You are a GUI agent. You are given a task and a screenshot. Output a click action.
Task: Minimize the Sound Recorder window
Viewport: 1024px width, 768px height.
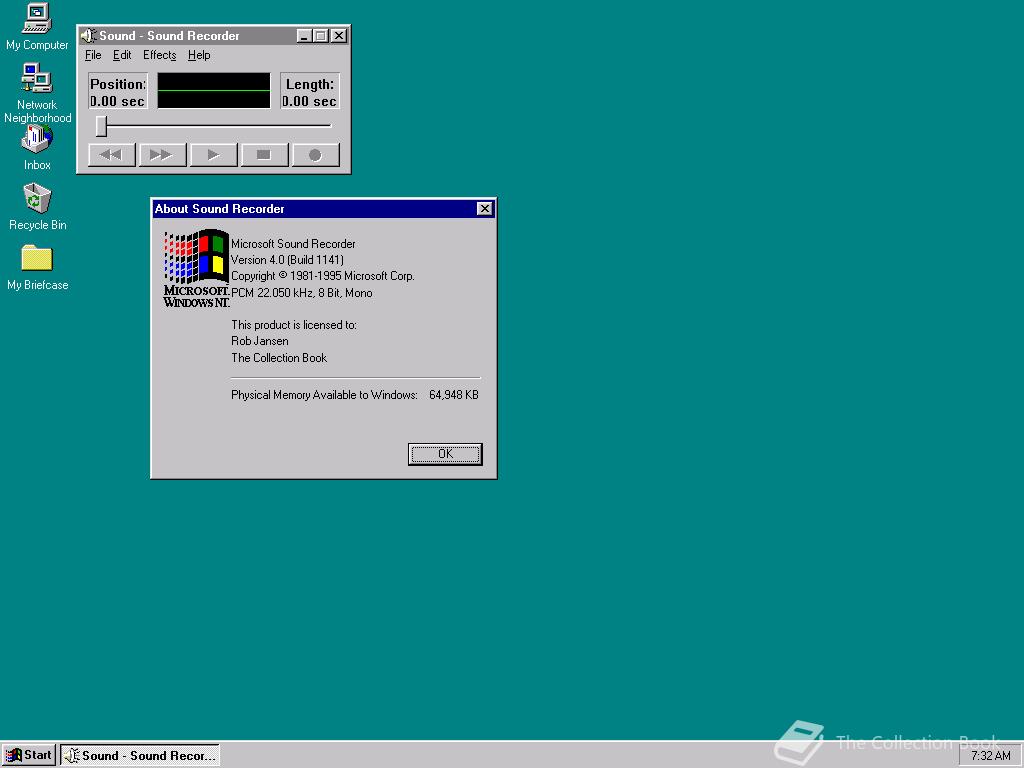click(304, 36)
